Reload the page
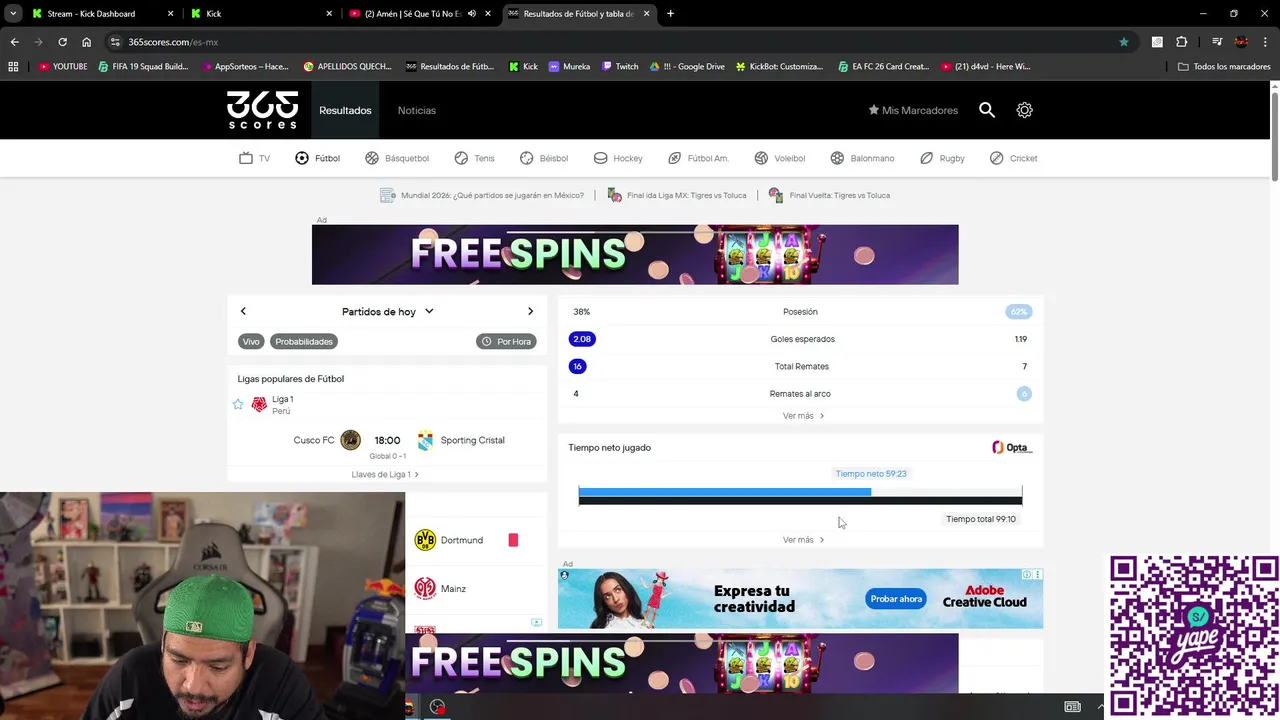Screen dimensions: 1280x720 tap(62, 42)
